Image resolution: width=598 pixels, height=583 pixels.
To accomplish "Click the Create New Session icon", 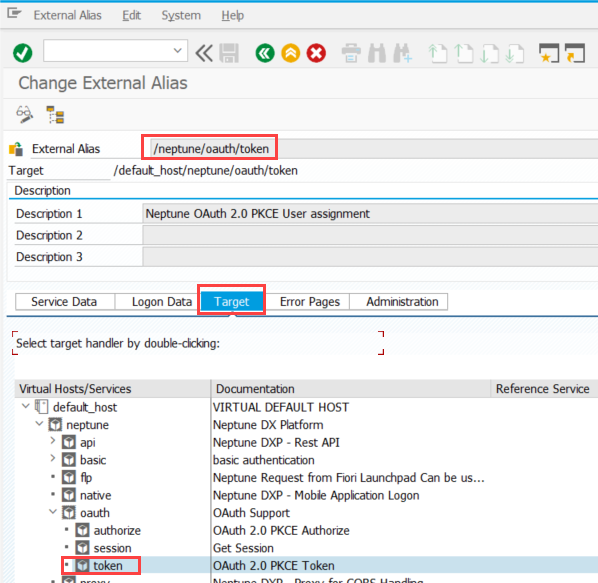I will pyautogui.click(x=549, y=53).
